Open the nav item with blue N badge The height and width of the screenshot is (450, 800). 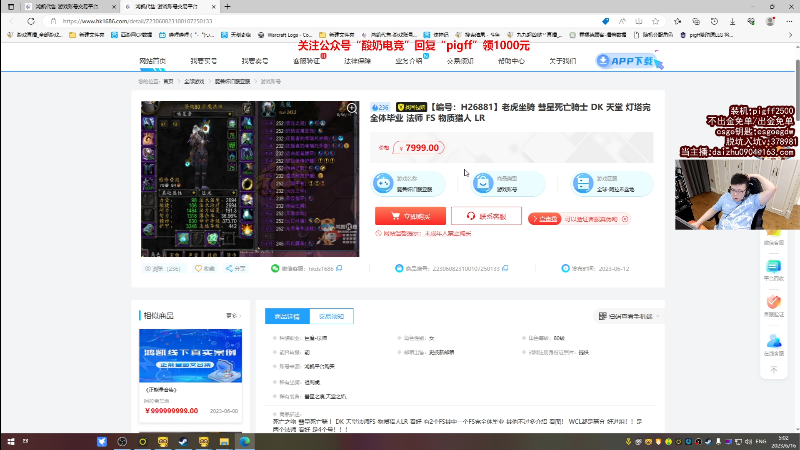(409, 61)
